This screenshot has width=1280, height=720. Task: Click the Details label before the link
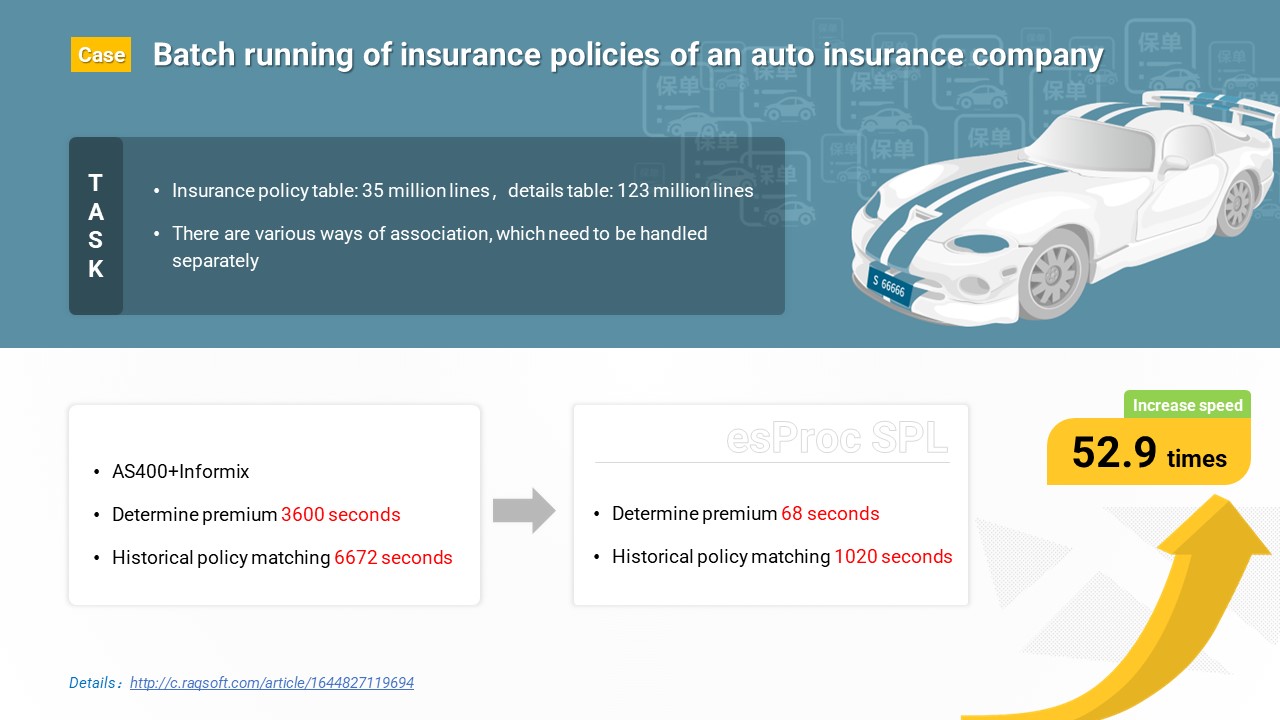coord(95,683)
